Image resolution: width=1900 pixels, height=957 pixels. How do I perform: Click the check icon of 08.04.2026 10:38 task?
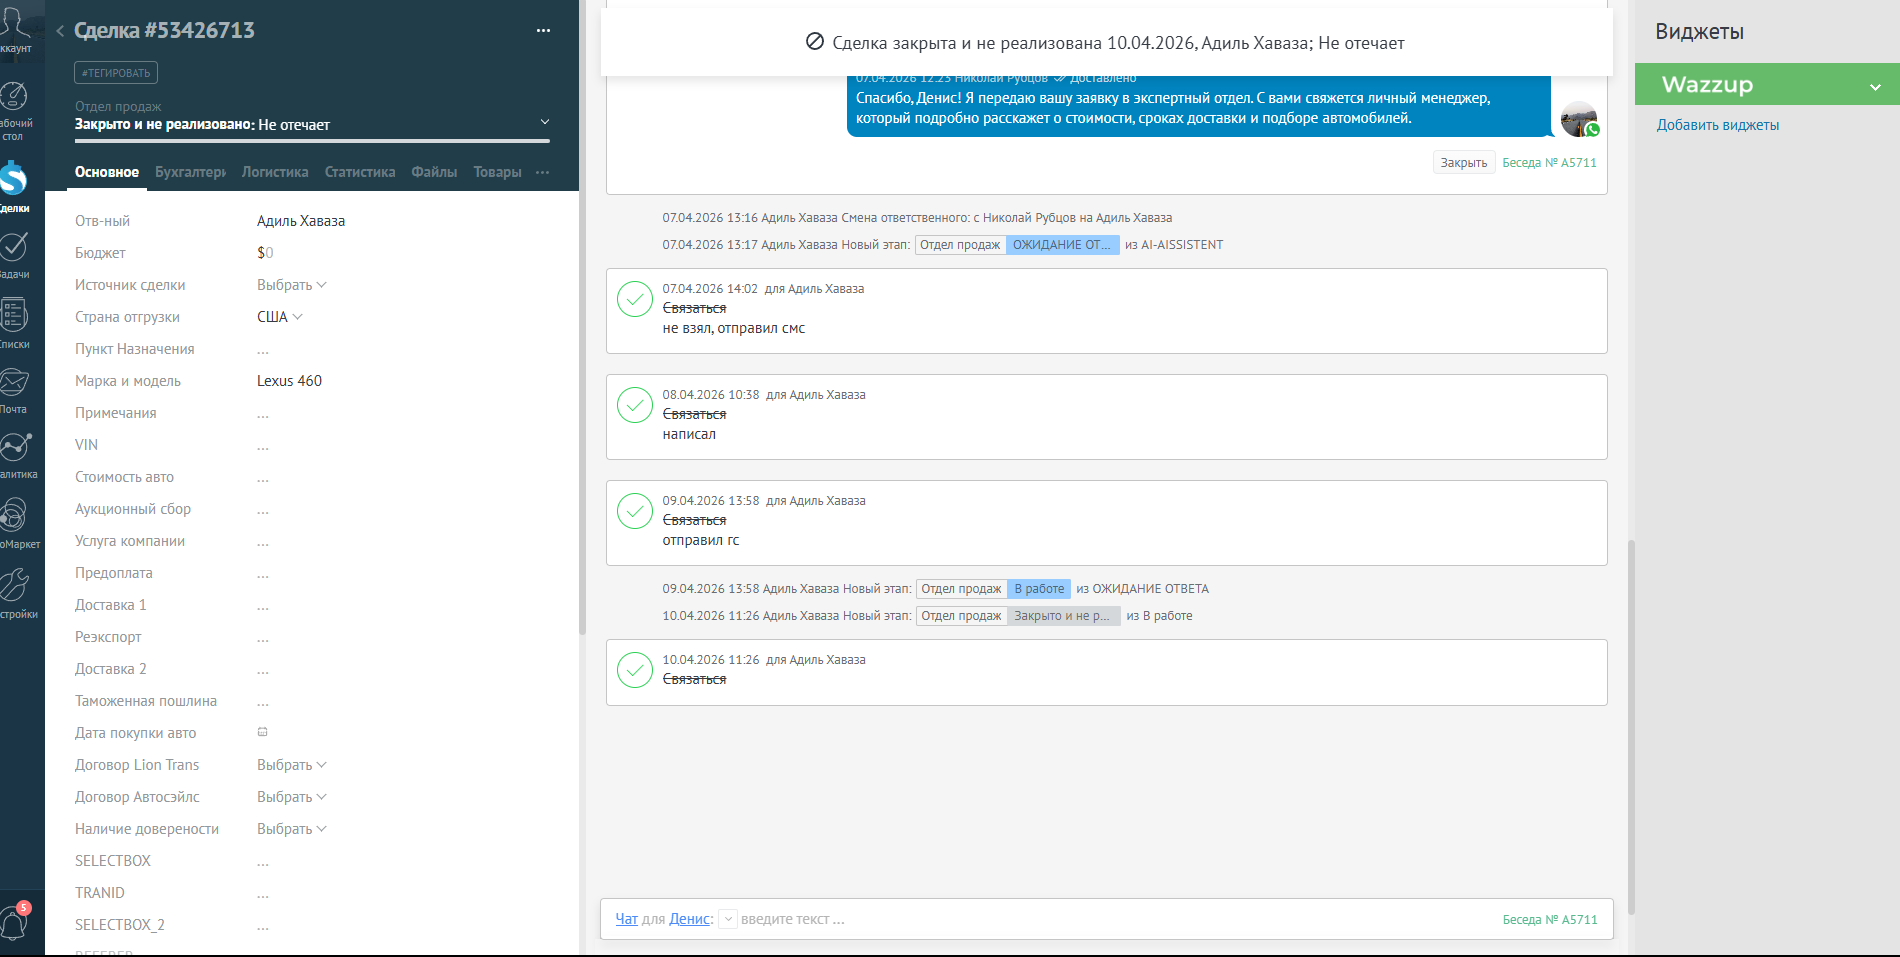point(635,405)
